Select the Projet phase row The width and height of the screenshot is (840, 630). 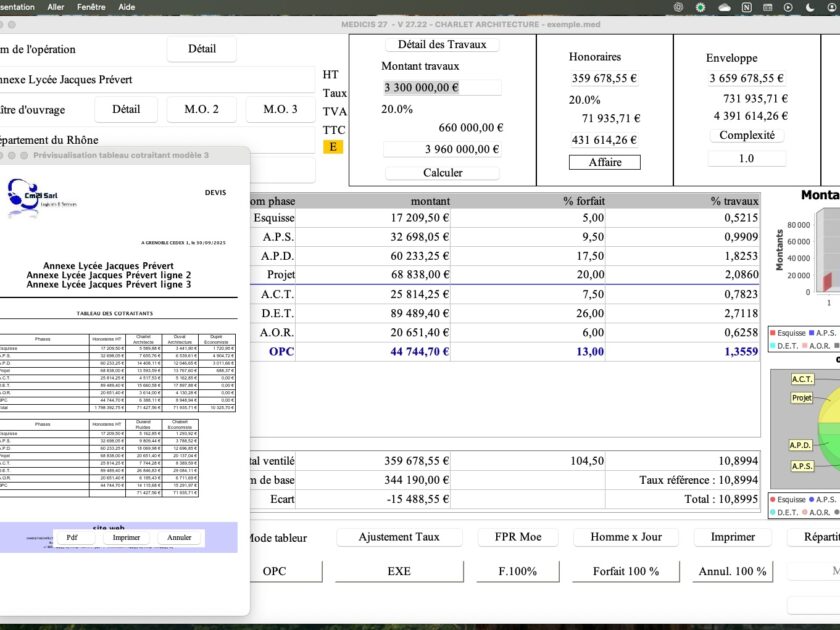pyautogui.click(x=505, y=274)
